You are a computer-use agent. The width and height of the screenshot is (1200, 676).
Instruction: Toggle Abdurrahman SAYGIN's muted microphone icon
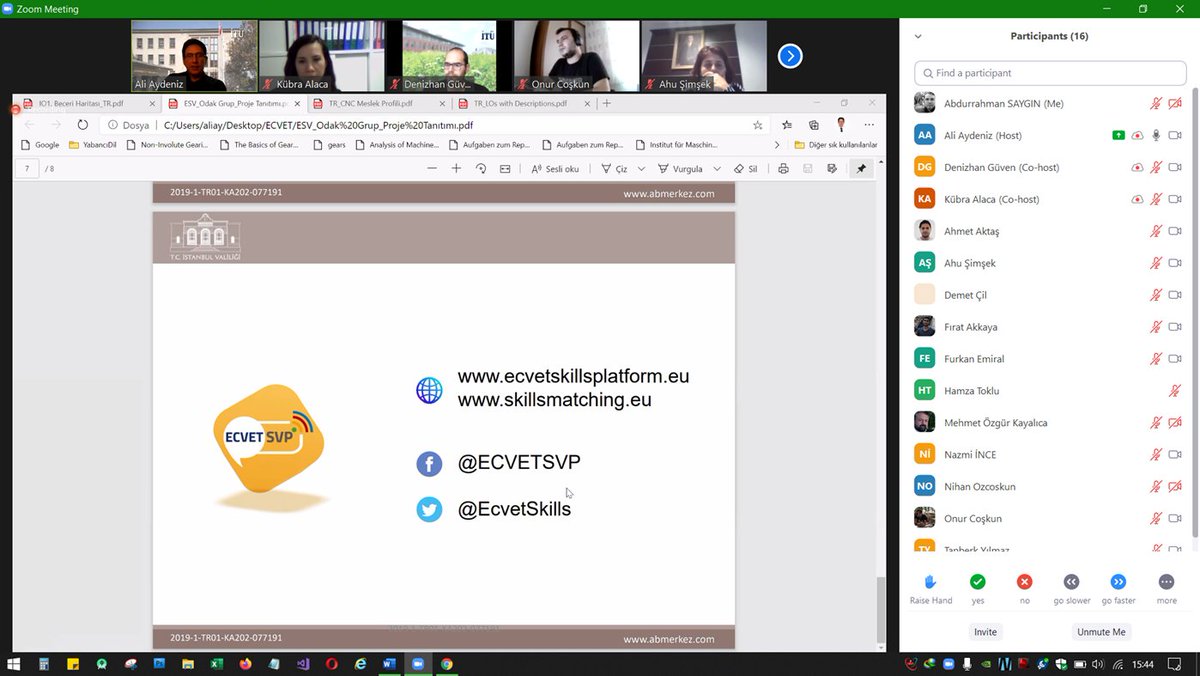(1156, 103)
